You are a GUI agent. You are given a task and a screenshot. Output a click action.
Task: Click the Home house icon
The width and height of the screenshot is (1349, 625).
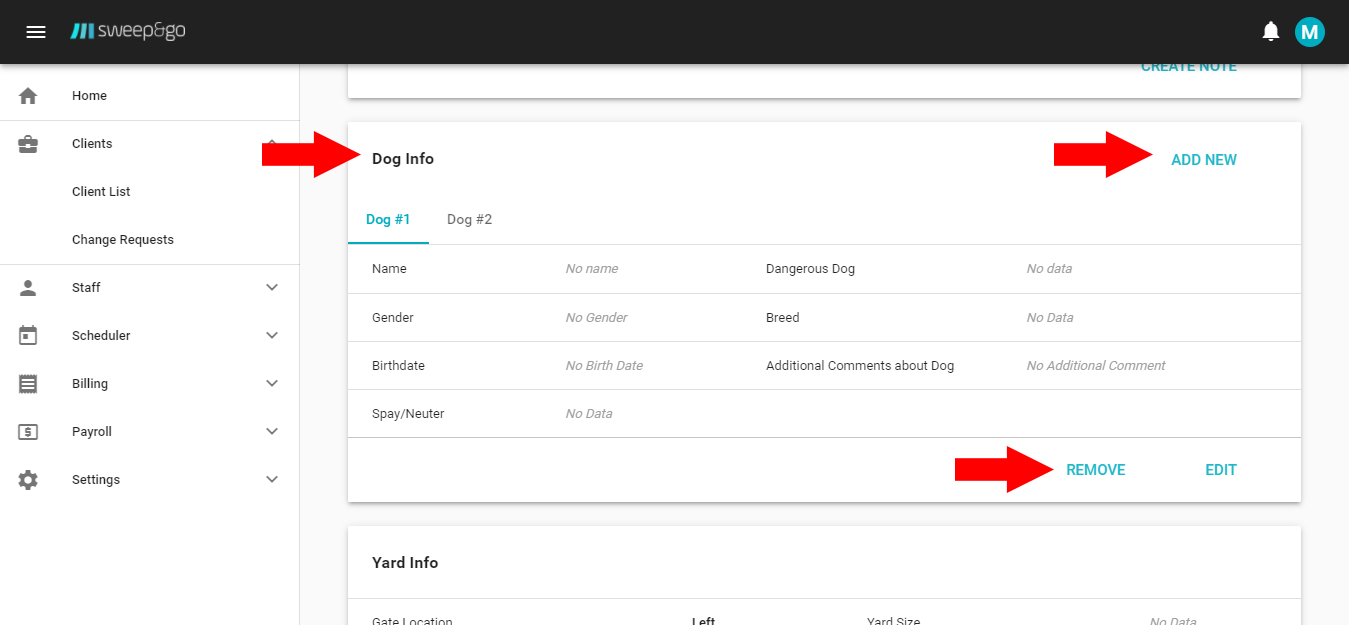pos(28,96)
